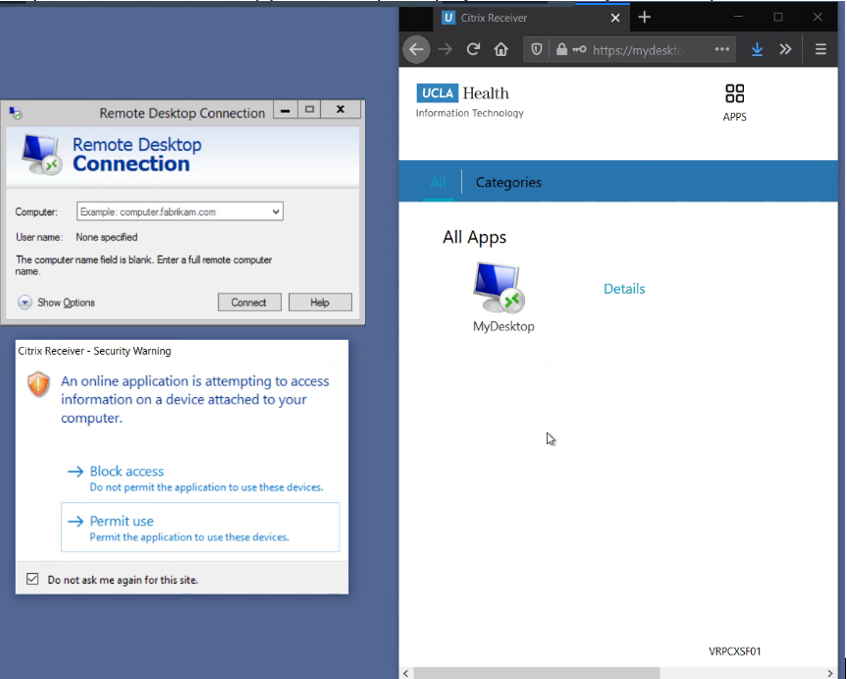Select the Citrix Receiver tab

[530, 18]
